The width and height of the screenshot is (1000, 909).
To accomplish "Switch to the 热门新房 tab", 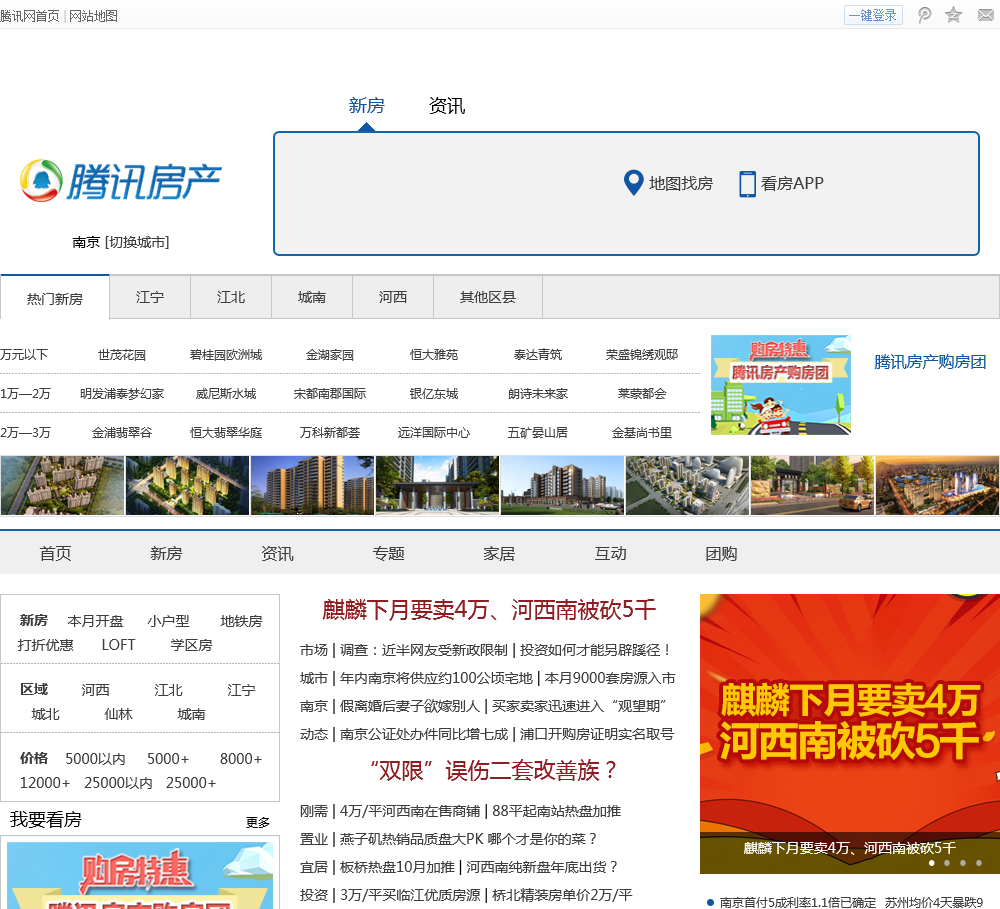I will [x=55, y=298].
